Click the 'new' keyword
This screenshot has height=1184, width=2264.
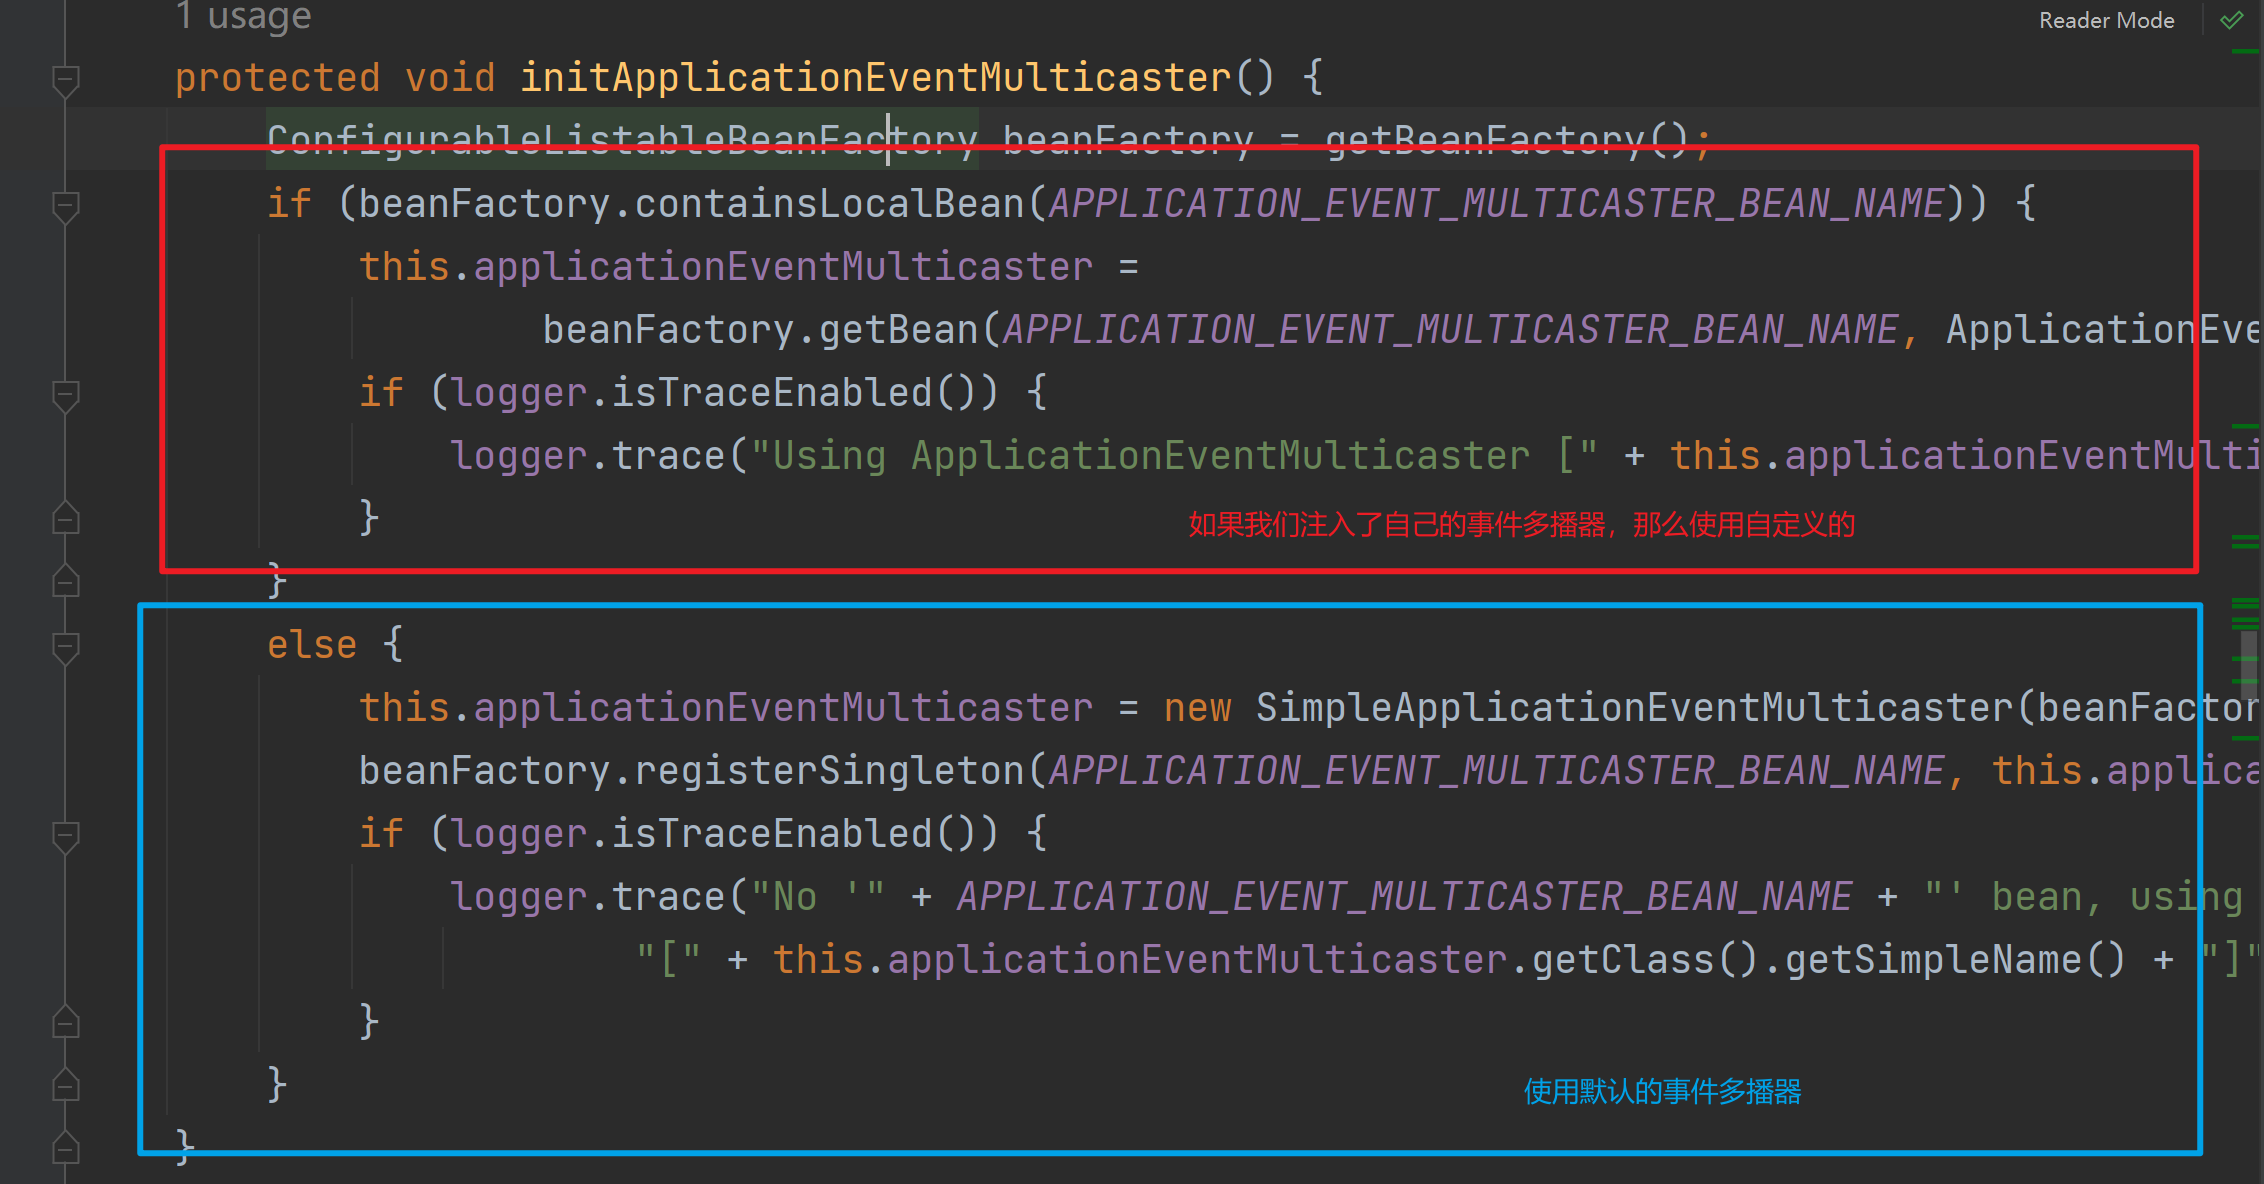click(1197, 708)
